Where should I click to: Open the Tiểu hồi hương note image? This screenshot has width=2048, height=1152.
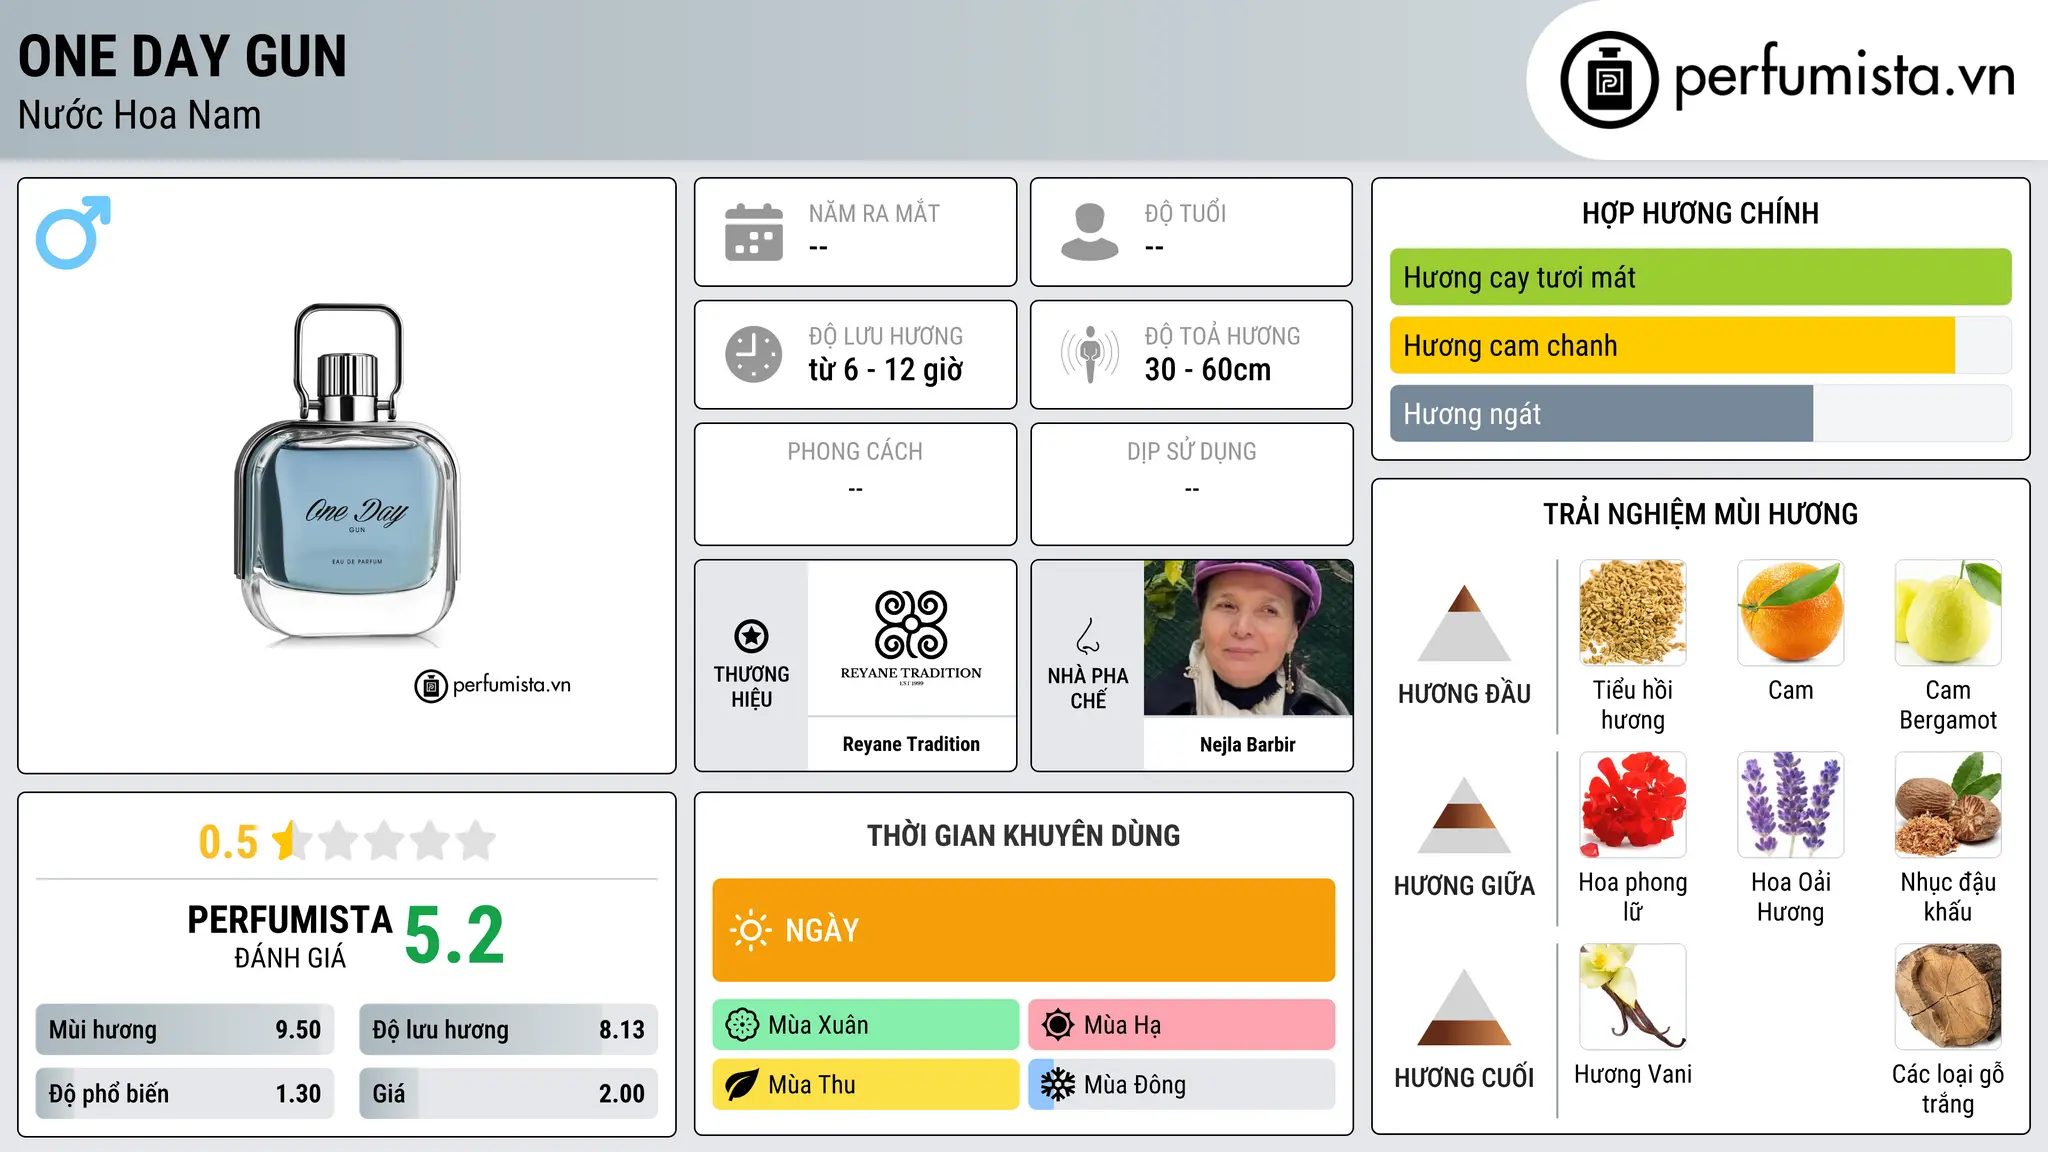[1633, 613]
